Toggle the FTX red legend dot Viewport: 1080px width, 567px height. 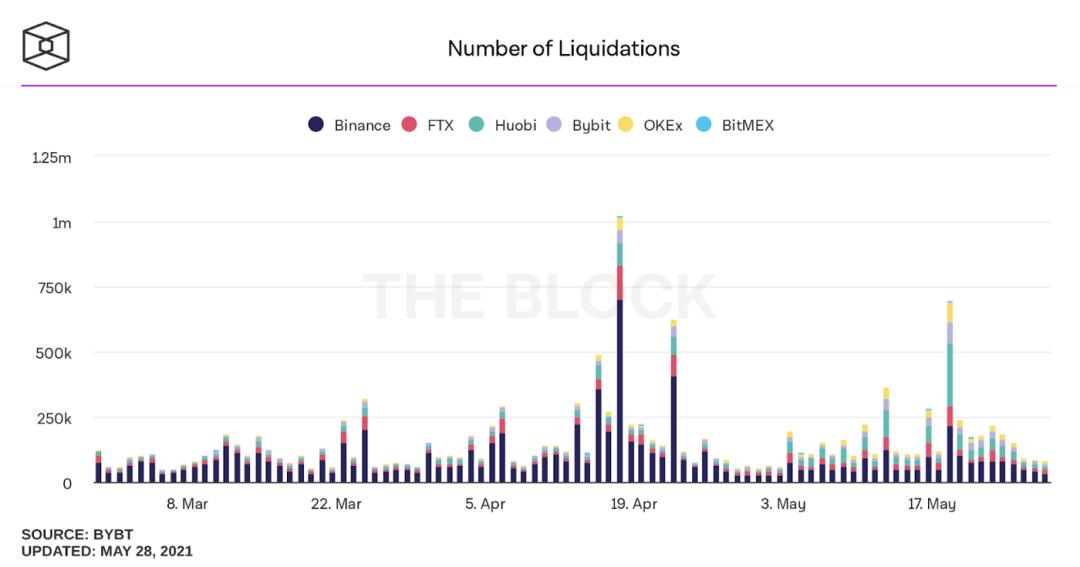409,125
